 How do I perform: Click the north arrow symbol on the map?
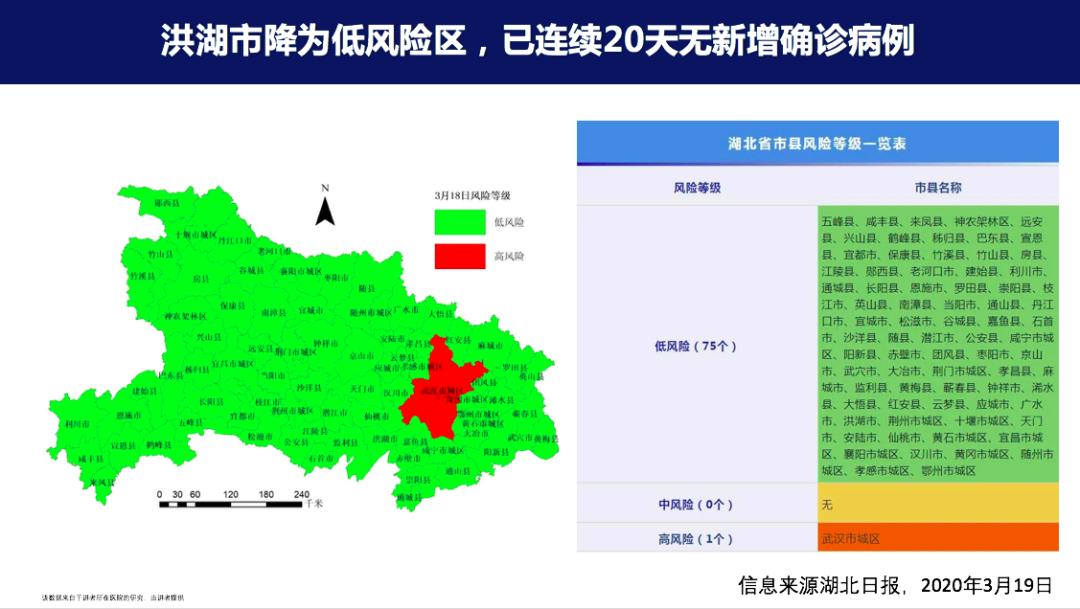tap(325, 208)
